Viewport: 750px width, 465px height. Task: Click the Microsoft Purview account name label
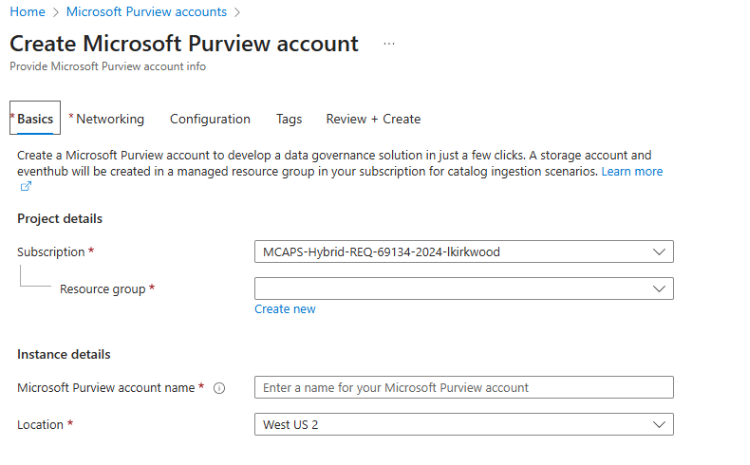pos(106,388)
